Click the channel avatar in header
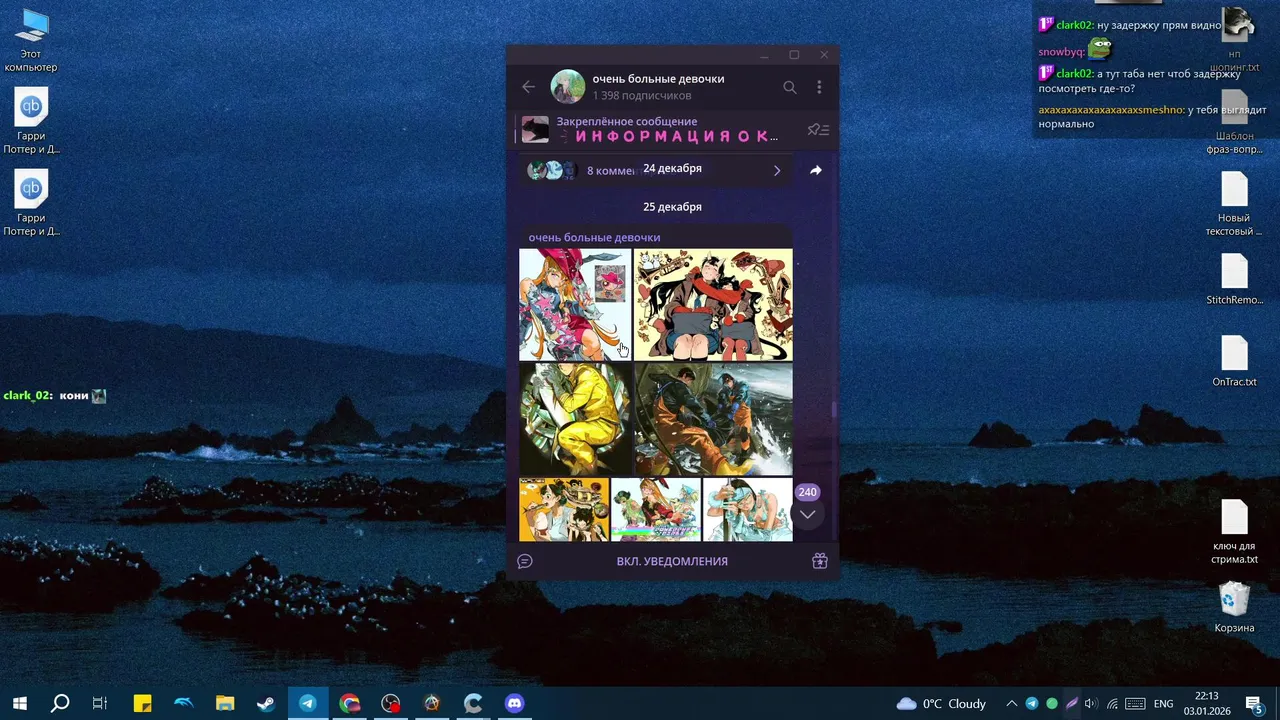Image resolution: width=1280 pixels, height=720 pixels. [568, 87]
